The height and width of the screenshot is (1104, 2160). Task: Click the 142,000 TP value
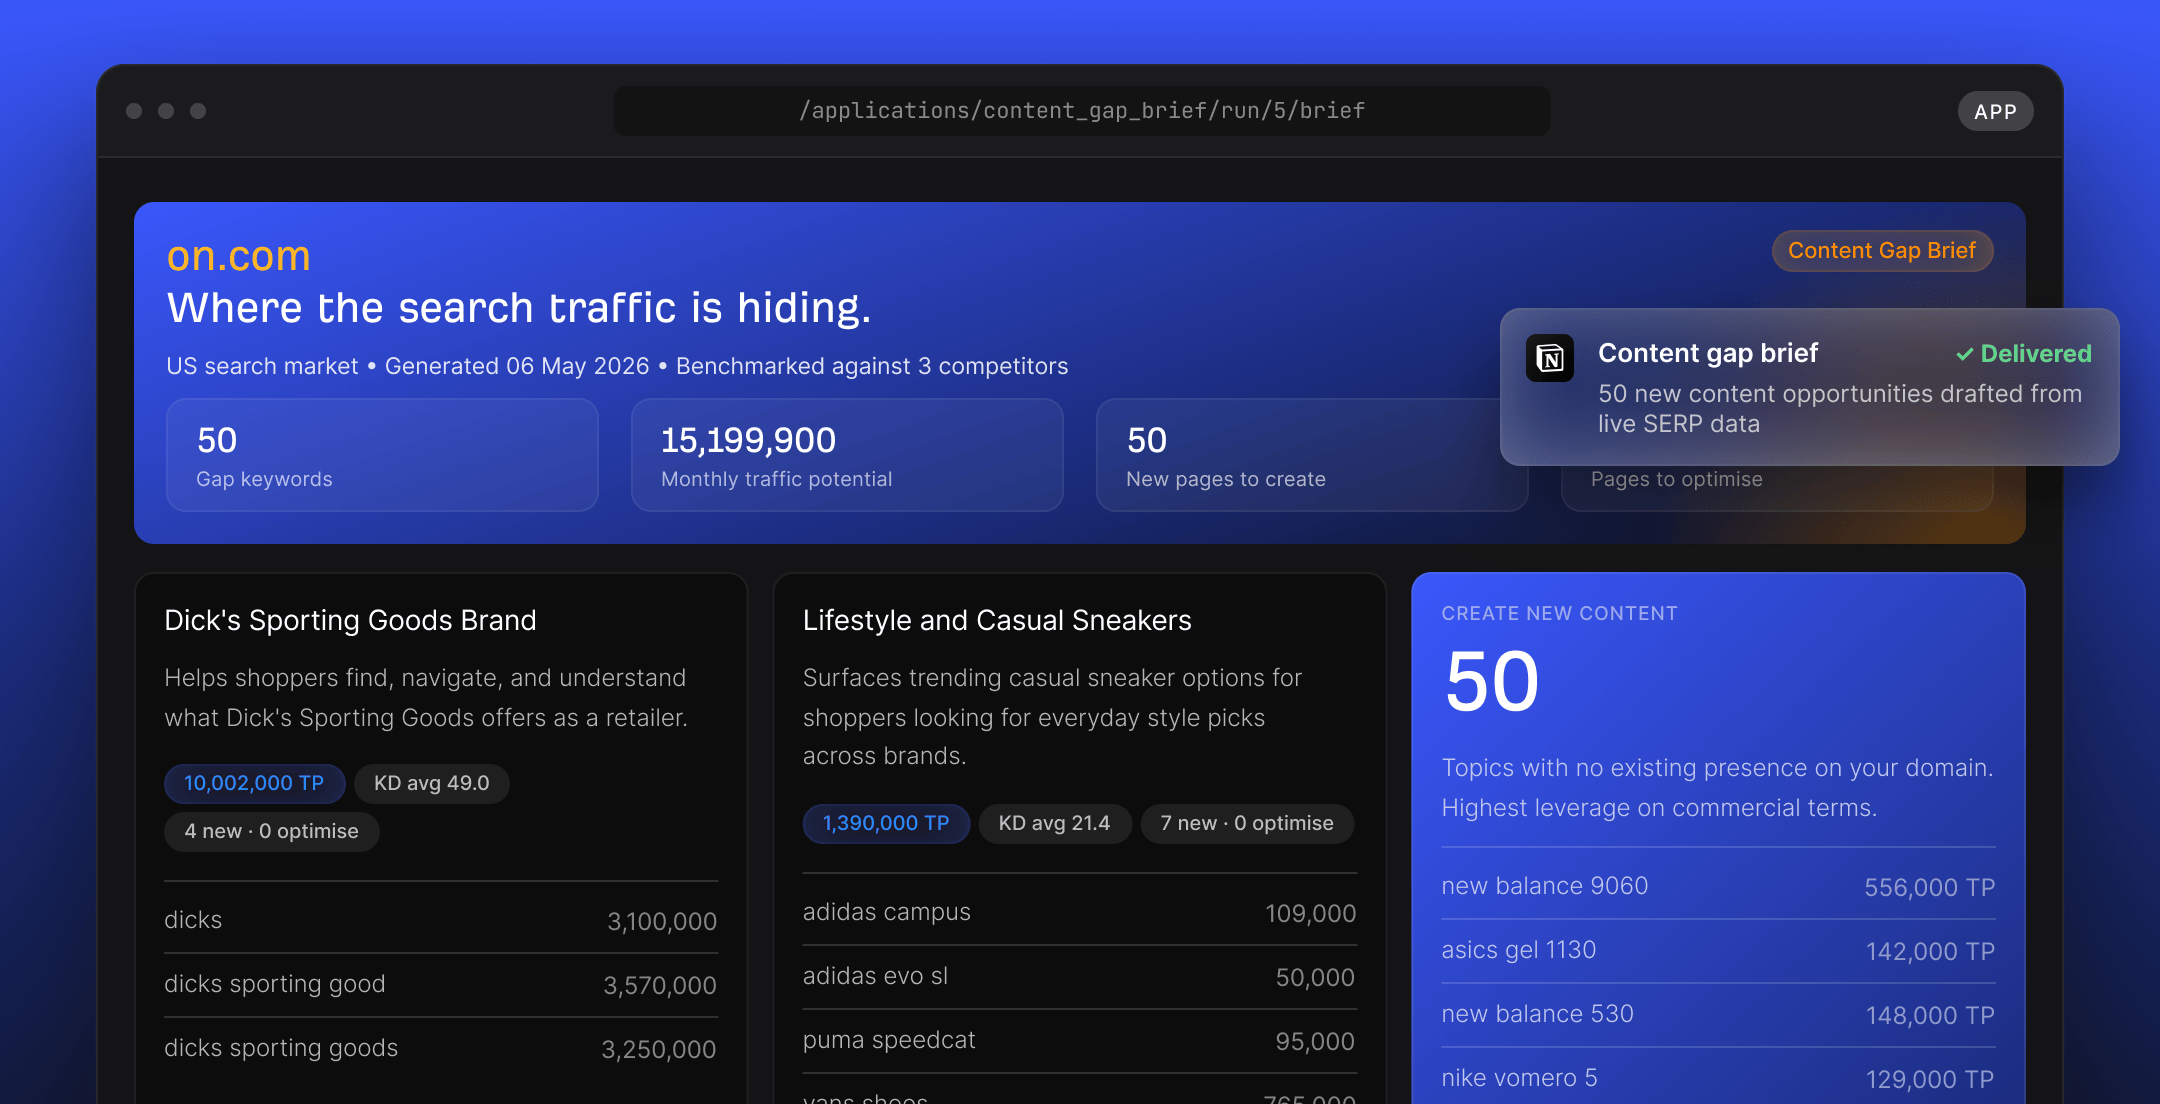pyautogui.click(x=1931, y=951)
